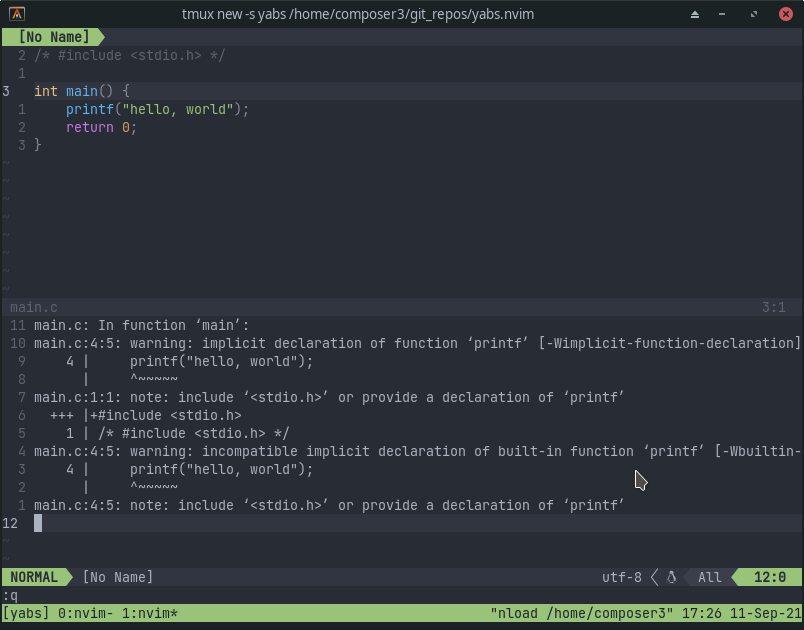
Task: Select the [No Name] buffer tab
Action: click(54, 37)
